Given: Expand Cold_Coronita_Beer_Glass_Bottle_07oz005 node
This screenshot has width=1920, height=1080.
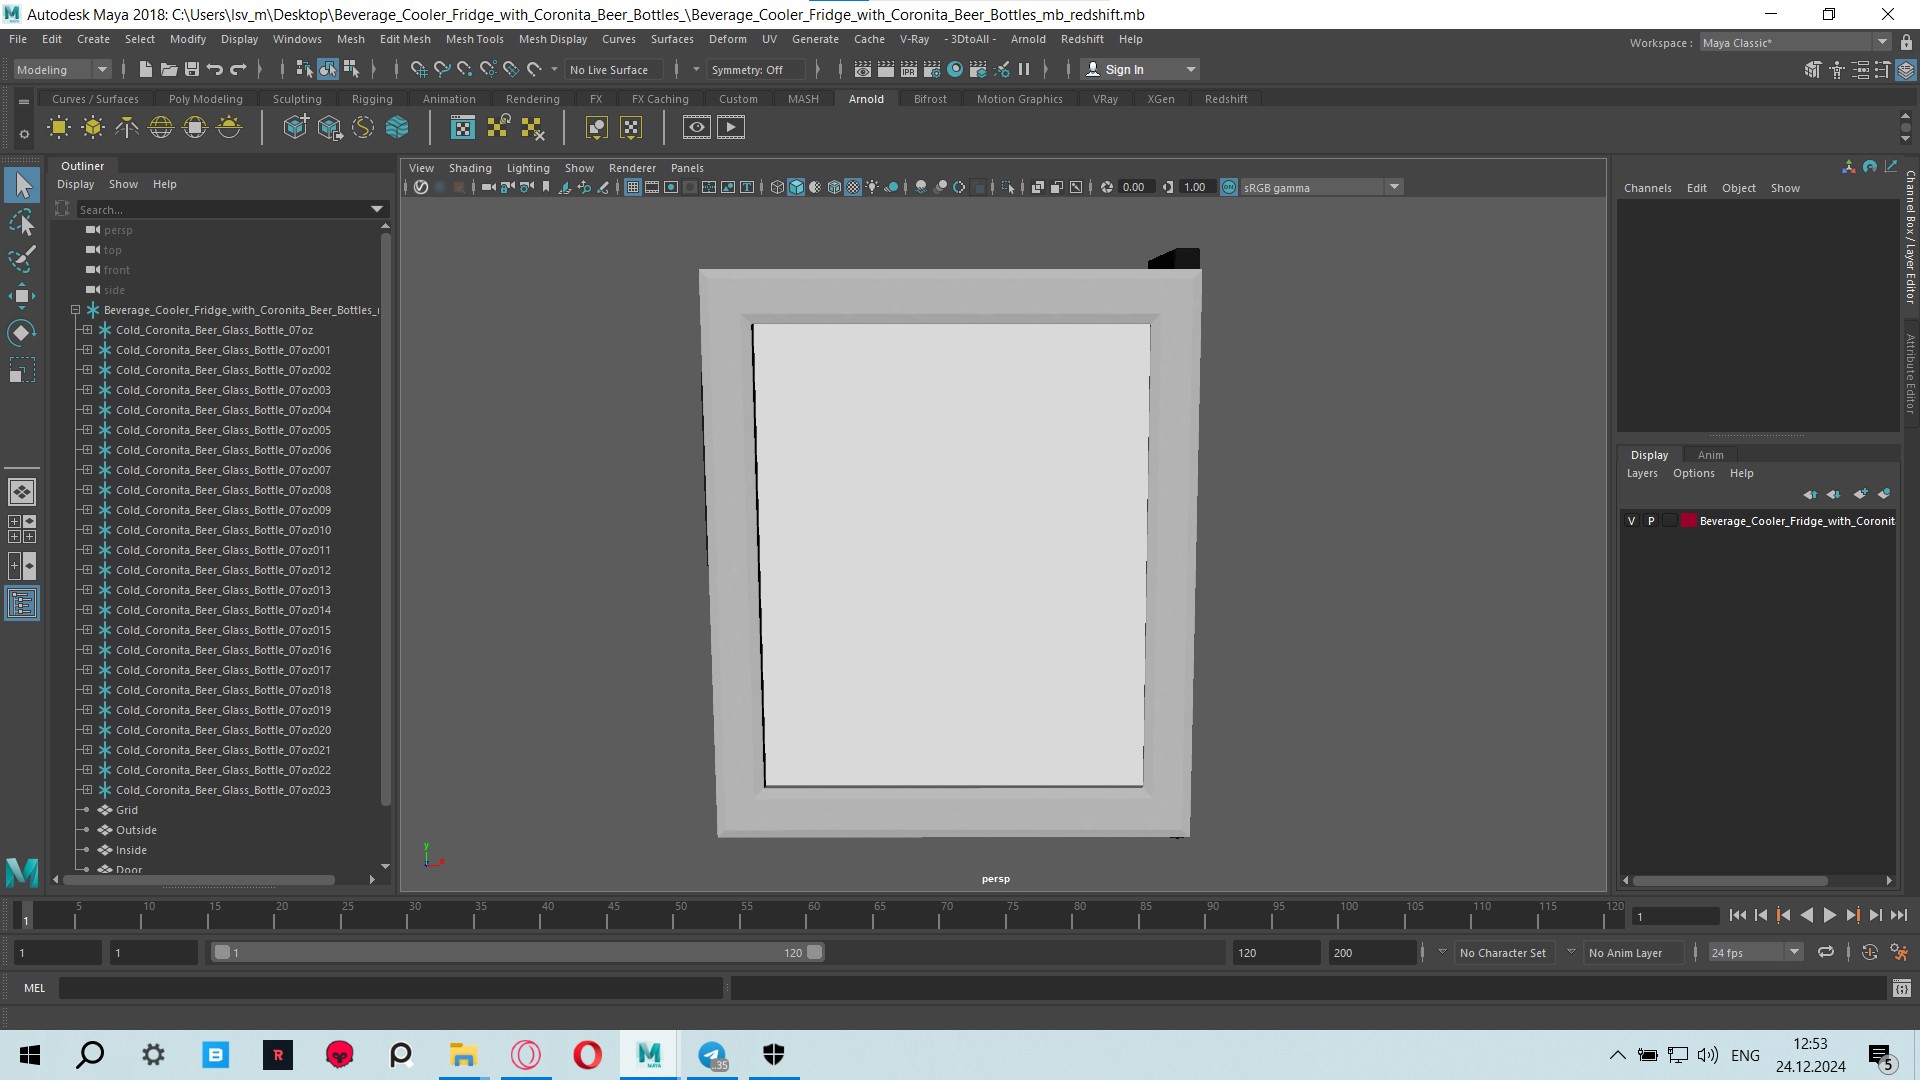Looking at the screenshot, I should (87, 430).
